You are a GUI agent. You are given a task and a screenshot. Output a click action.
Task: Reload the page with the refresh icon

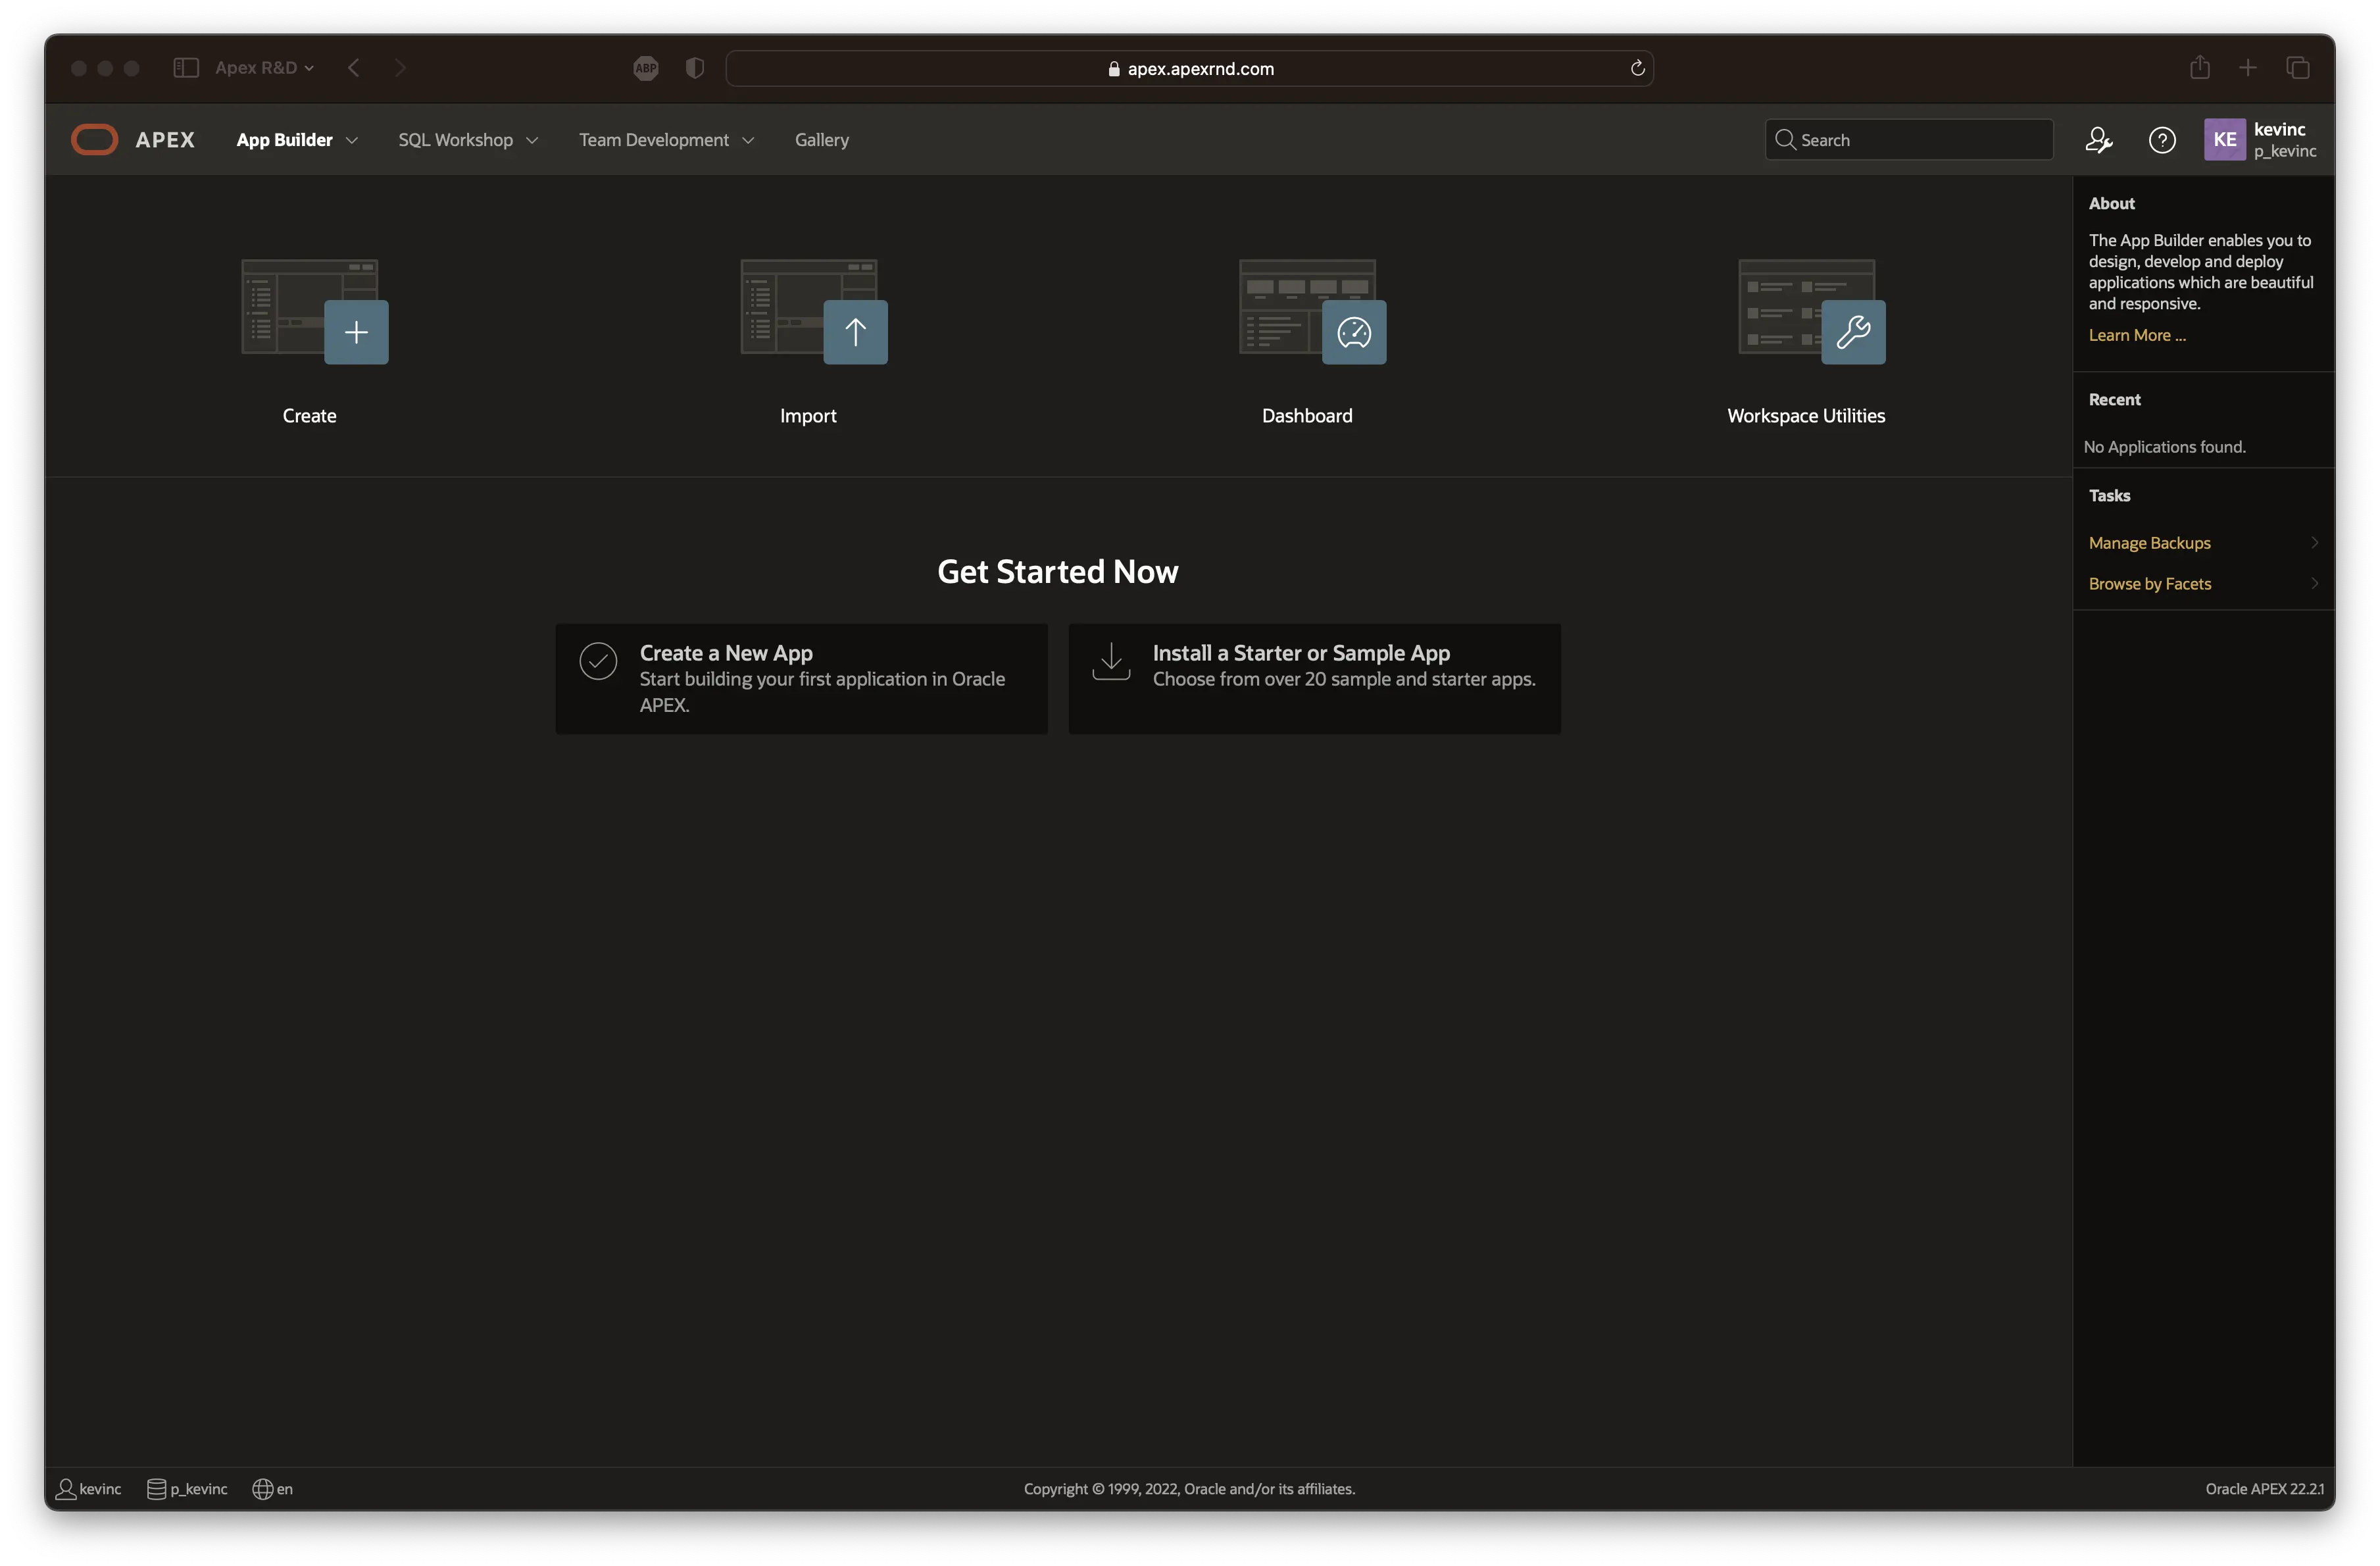[x=1637, y=68]
